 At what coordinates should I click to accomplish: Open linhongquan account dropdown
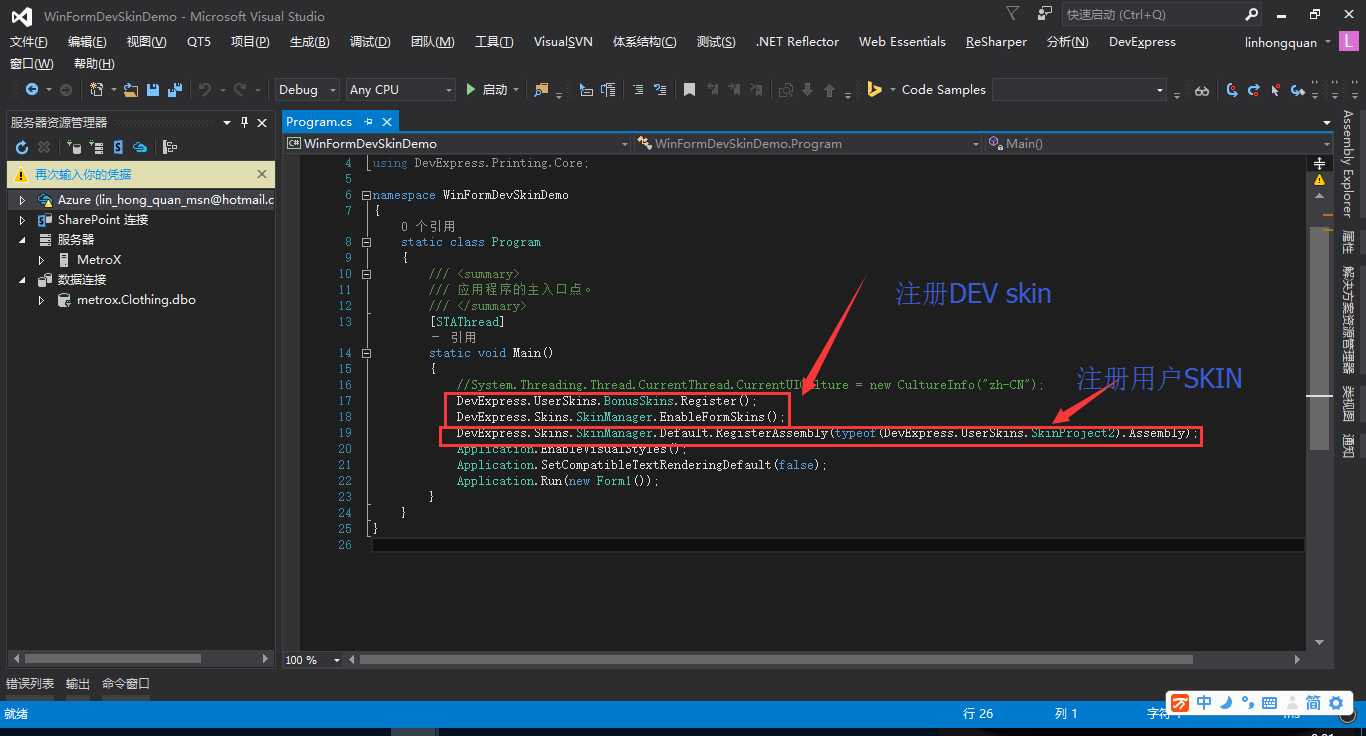(x=1288, y=42)
